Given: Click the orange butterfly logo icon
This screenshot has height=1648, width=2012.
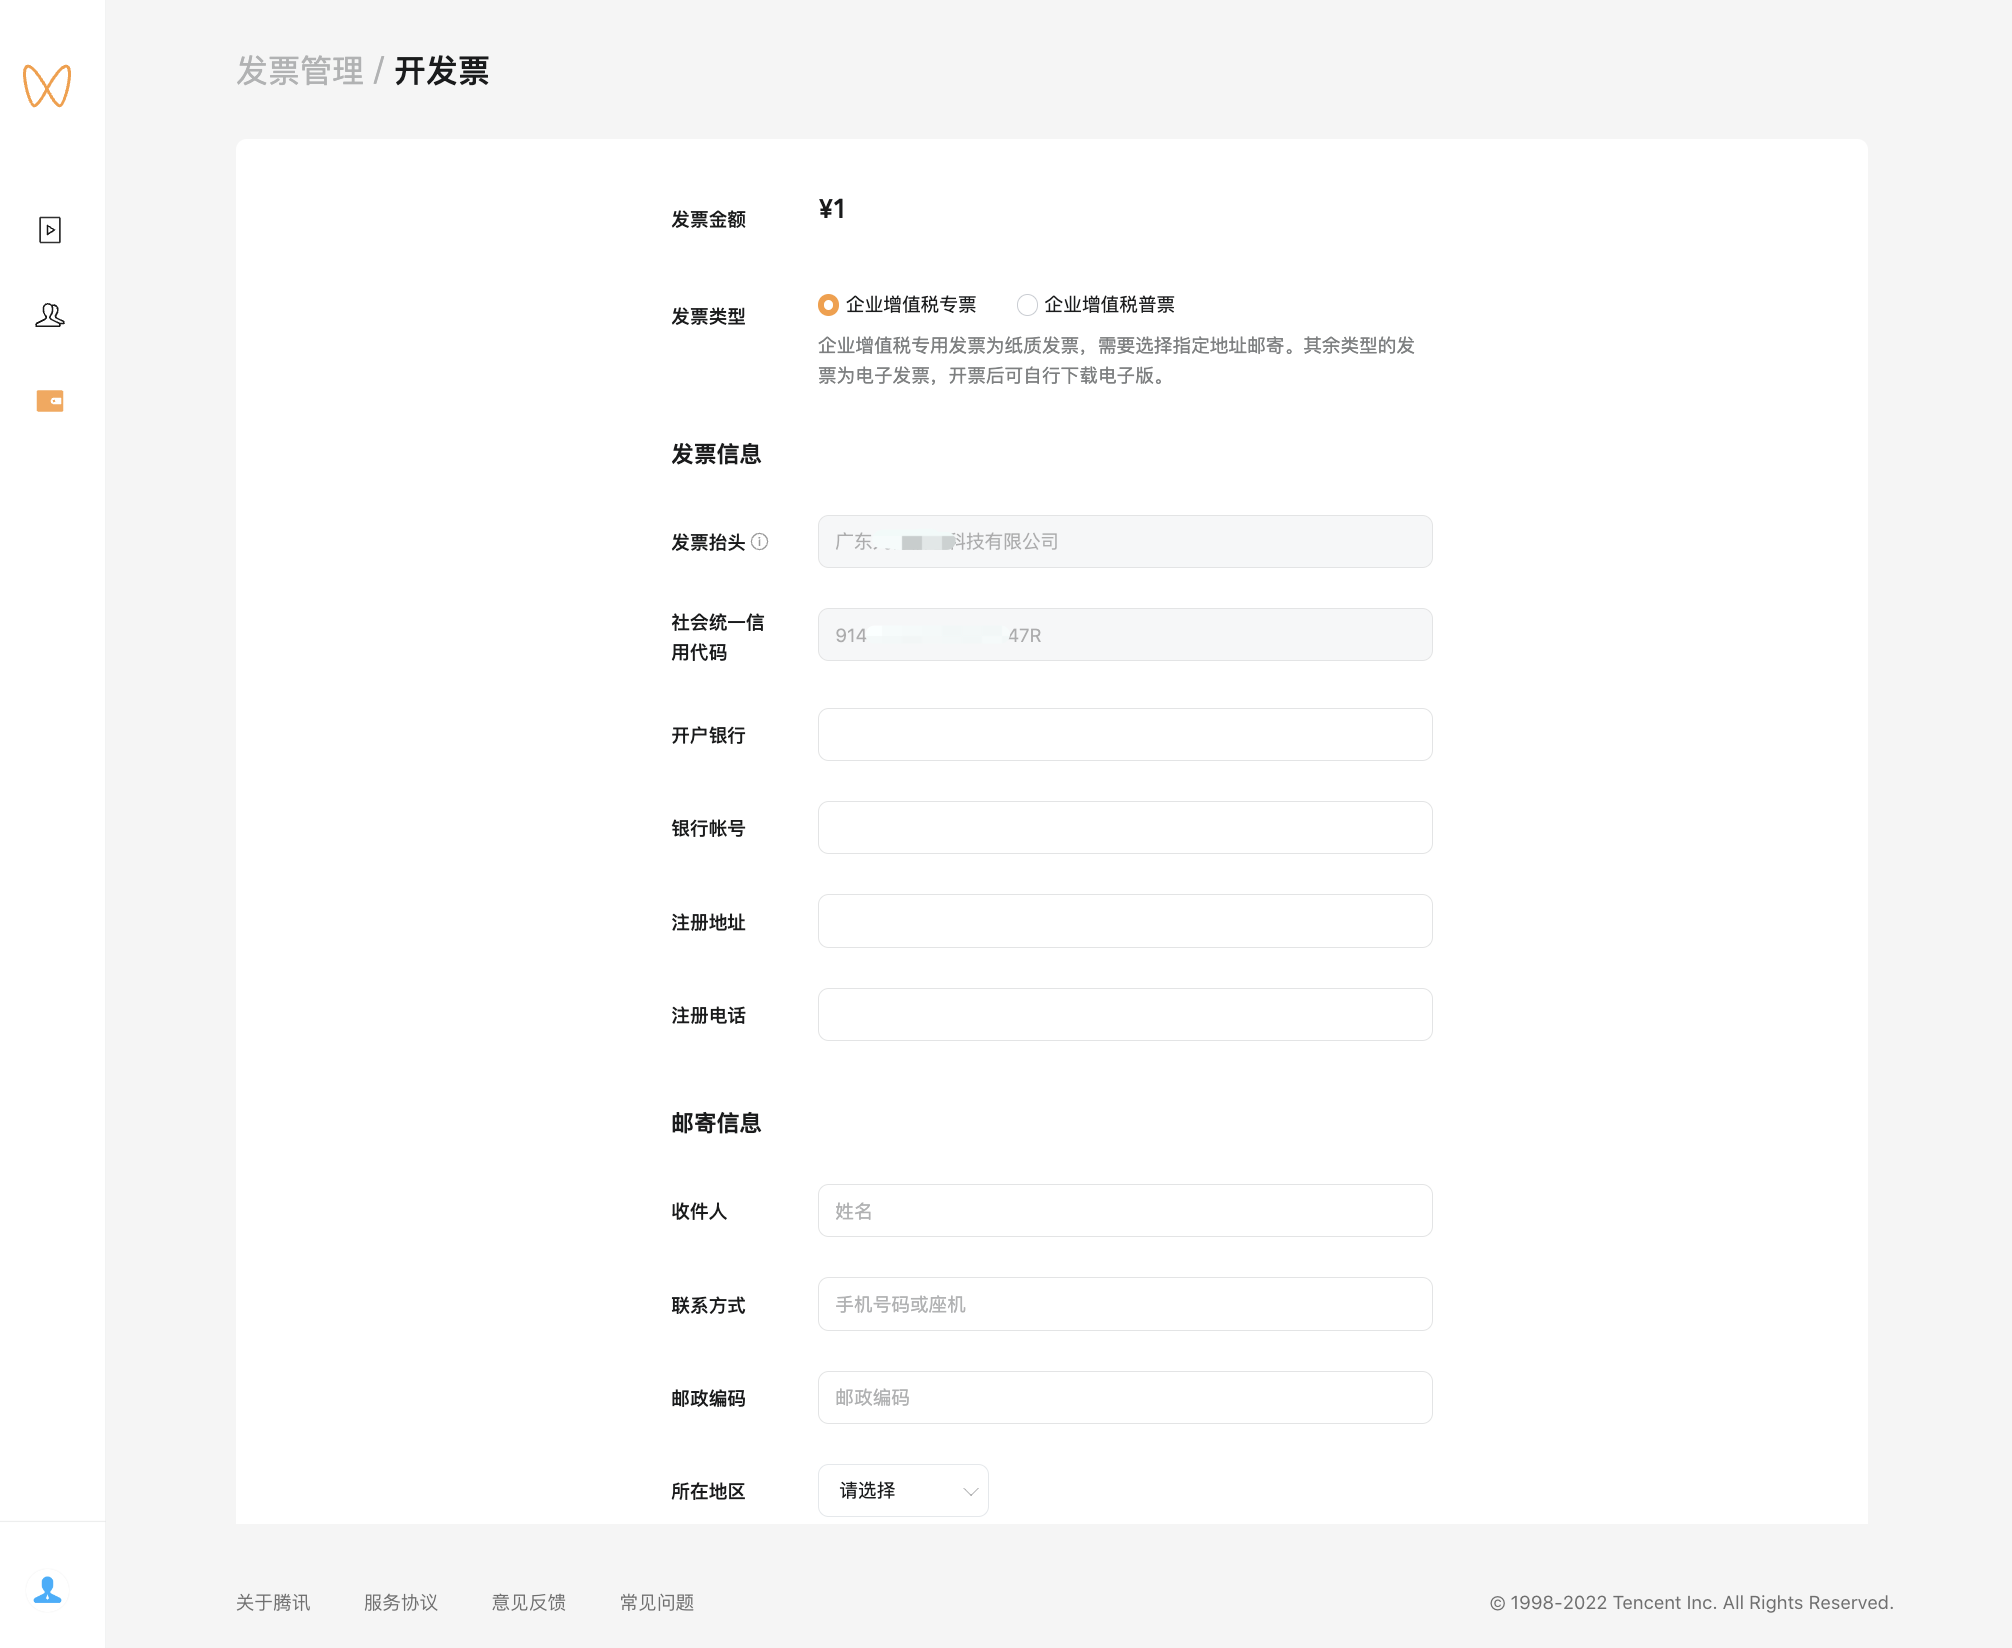Looking at the screenshot, I should [x=47, y=86].
